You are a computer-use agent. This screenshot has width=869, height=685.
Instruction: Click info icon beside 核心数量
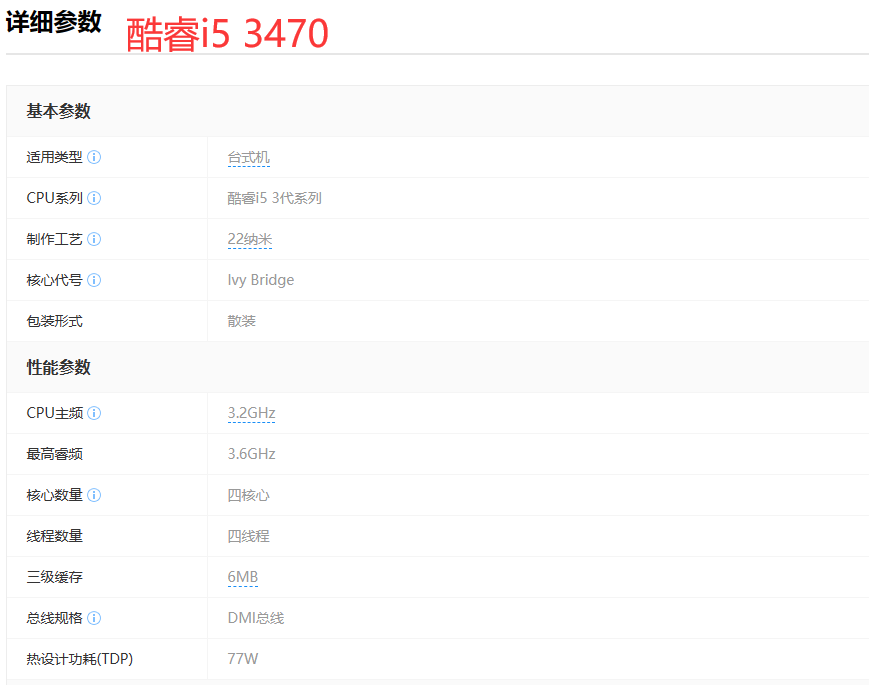click(x=94, y=495)
